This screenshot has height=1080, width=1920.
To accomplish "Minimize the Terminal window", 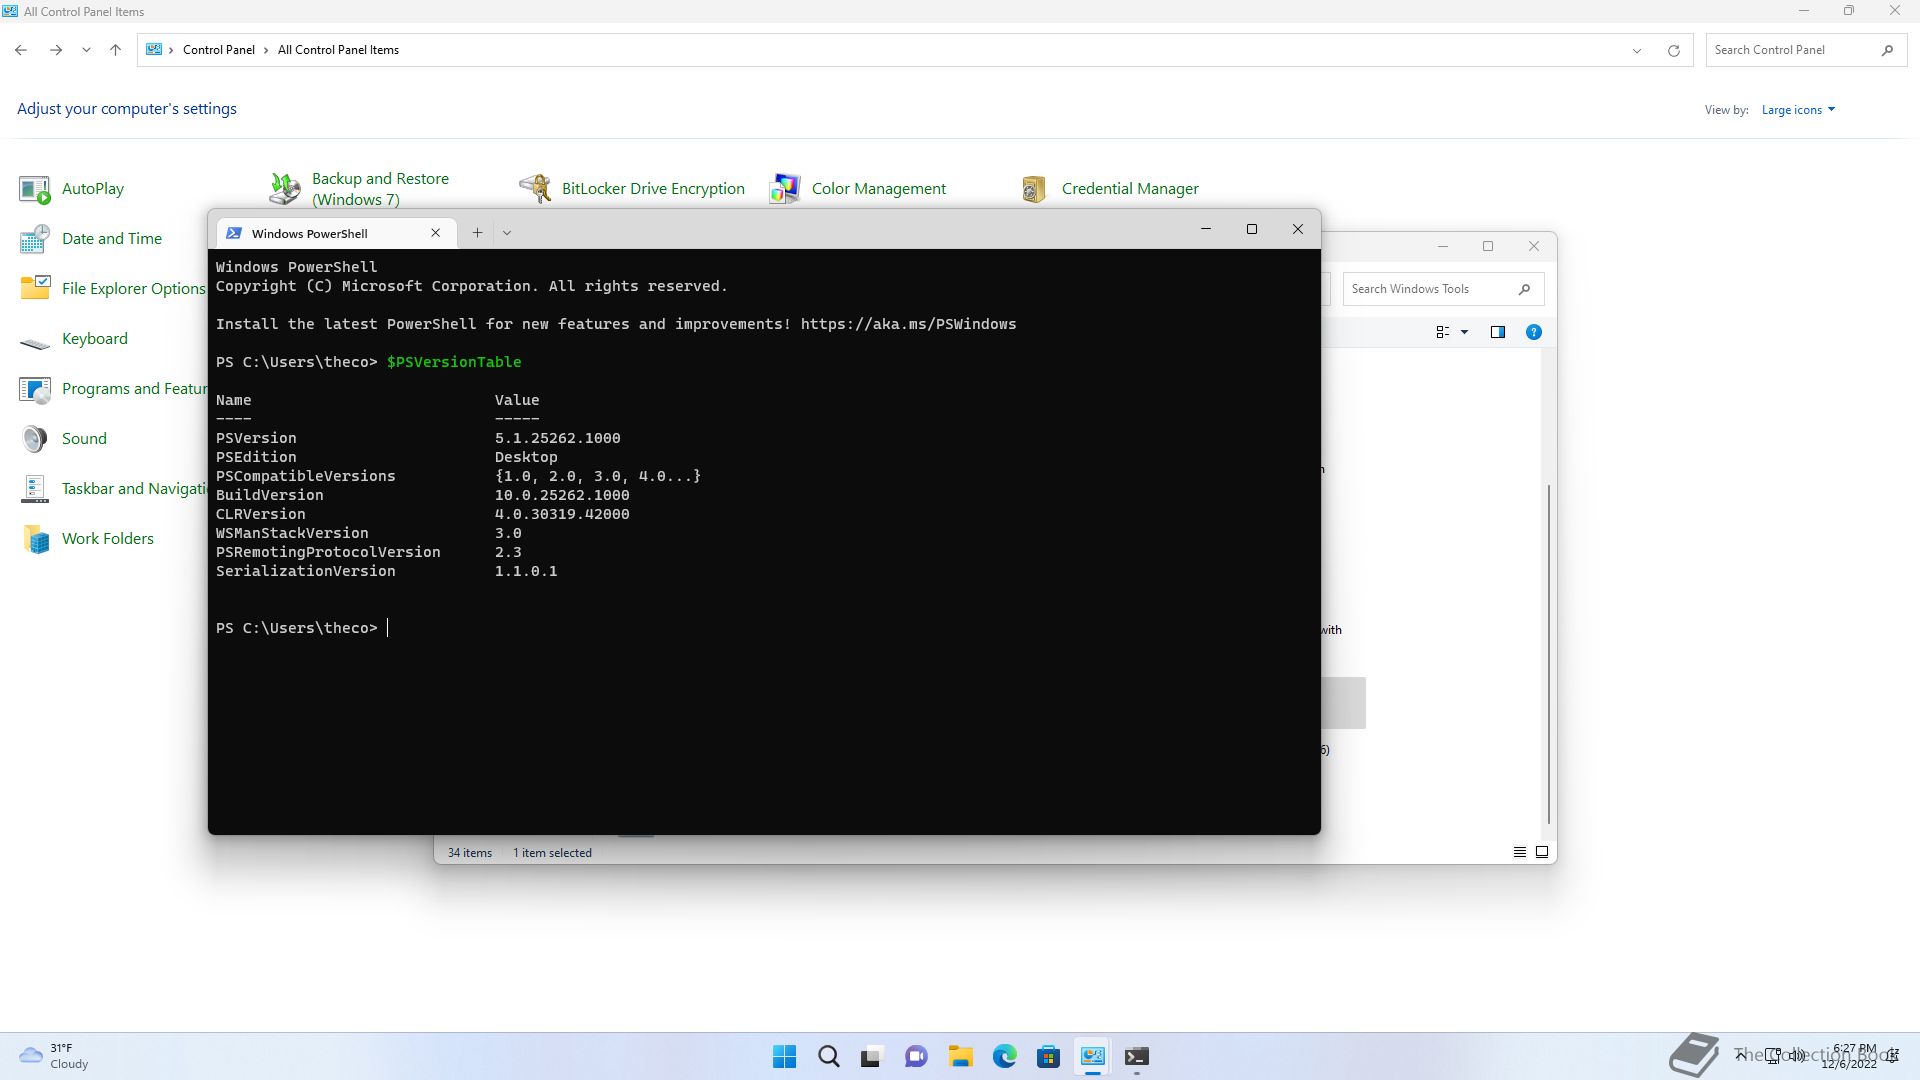I will point(1205,229).
